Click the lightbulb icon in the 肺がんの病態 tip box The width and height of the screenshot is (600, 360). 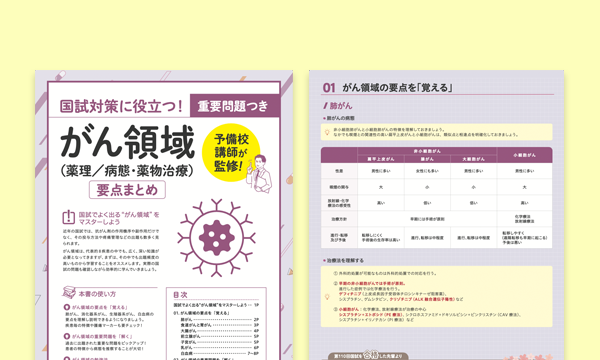point(327,132)
